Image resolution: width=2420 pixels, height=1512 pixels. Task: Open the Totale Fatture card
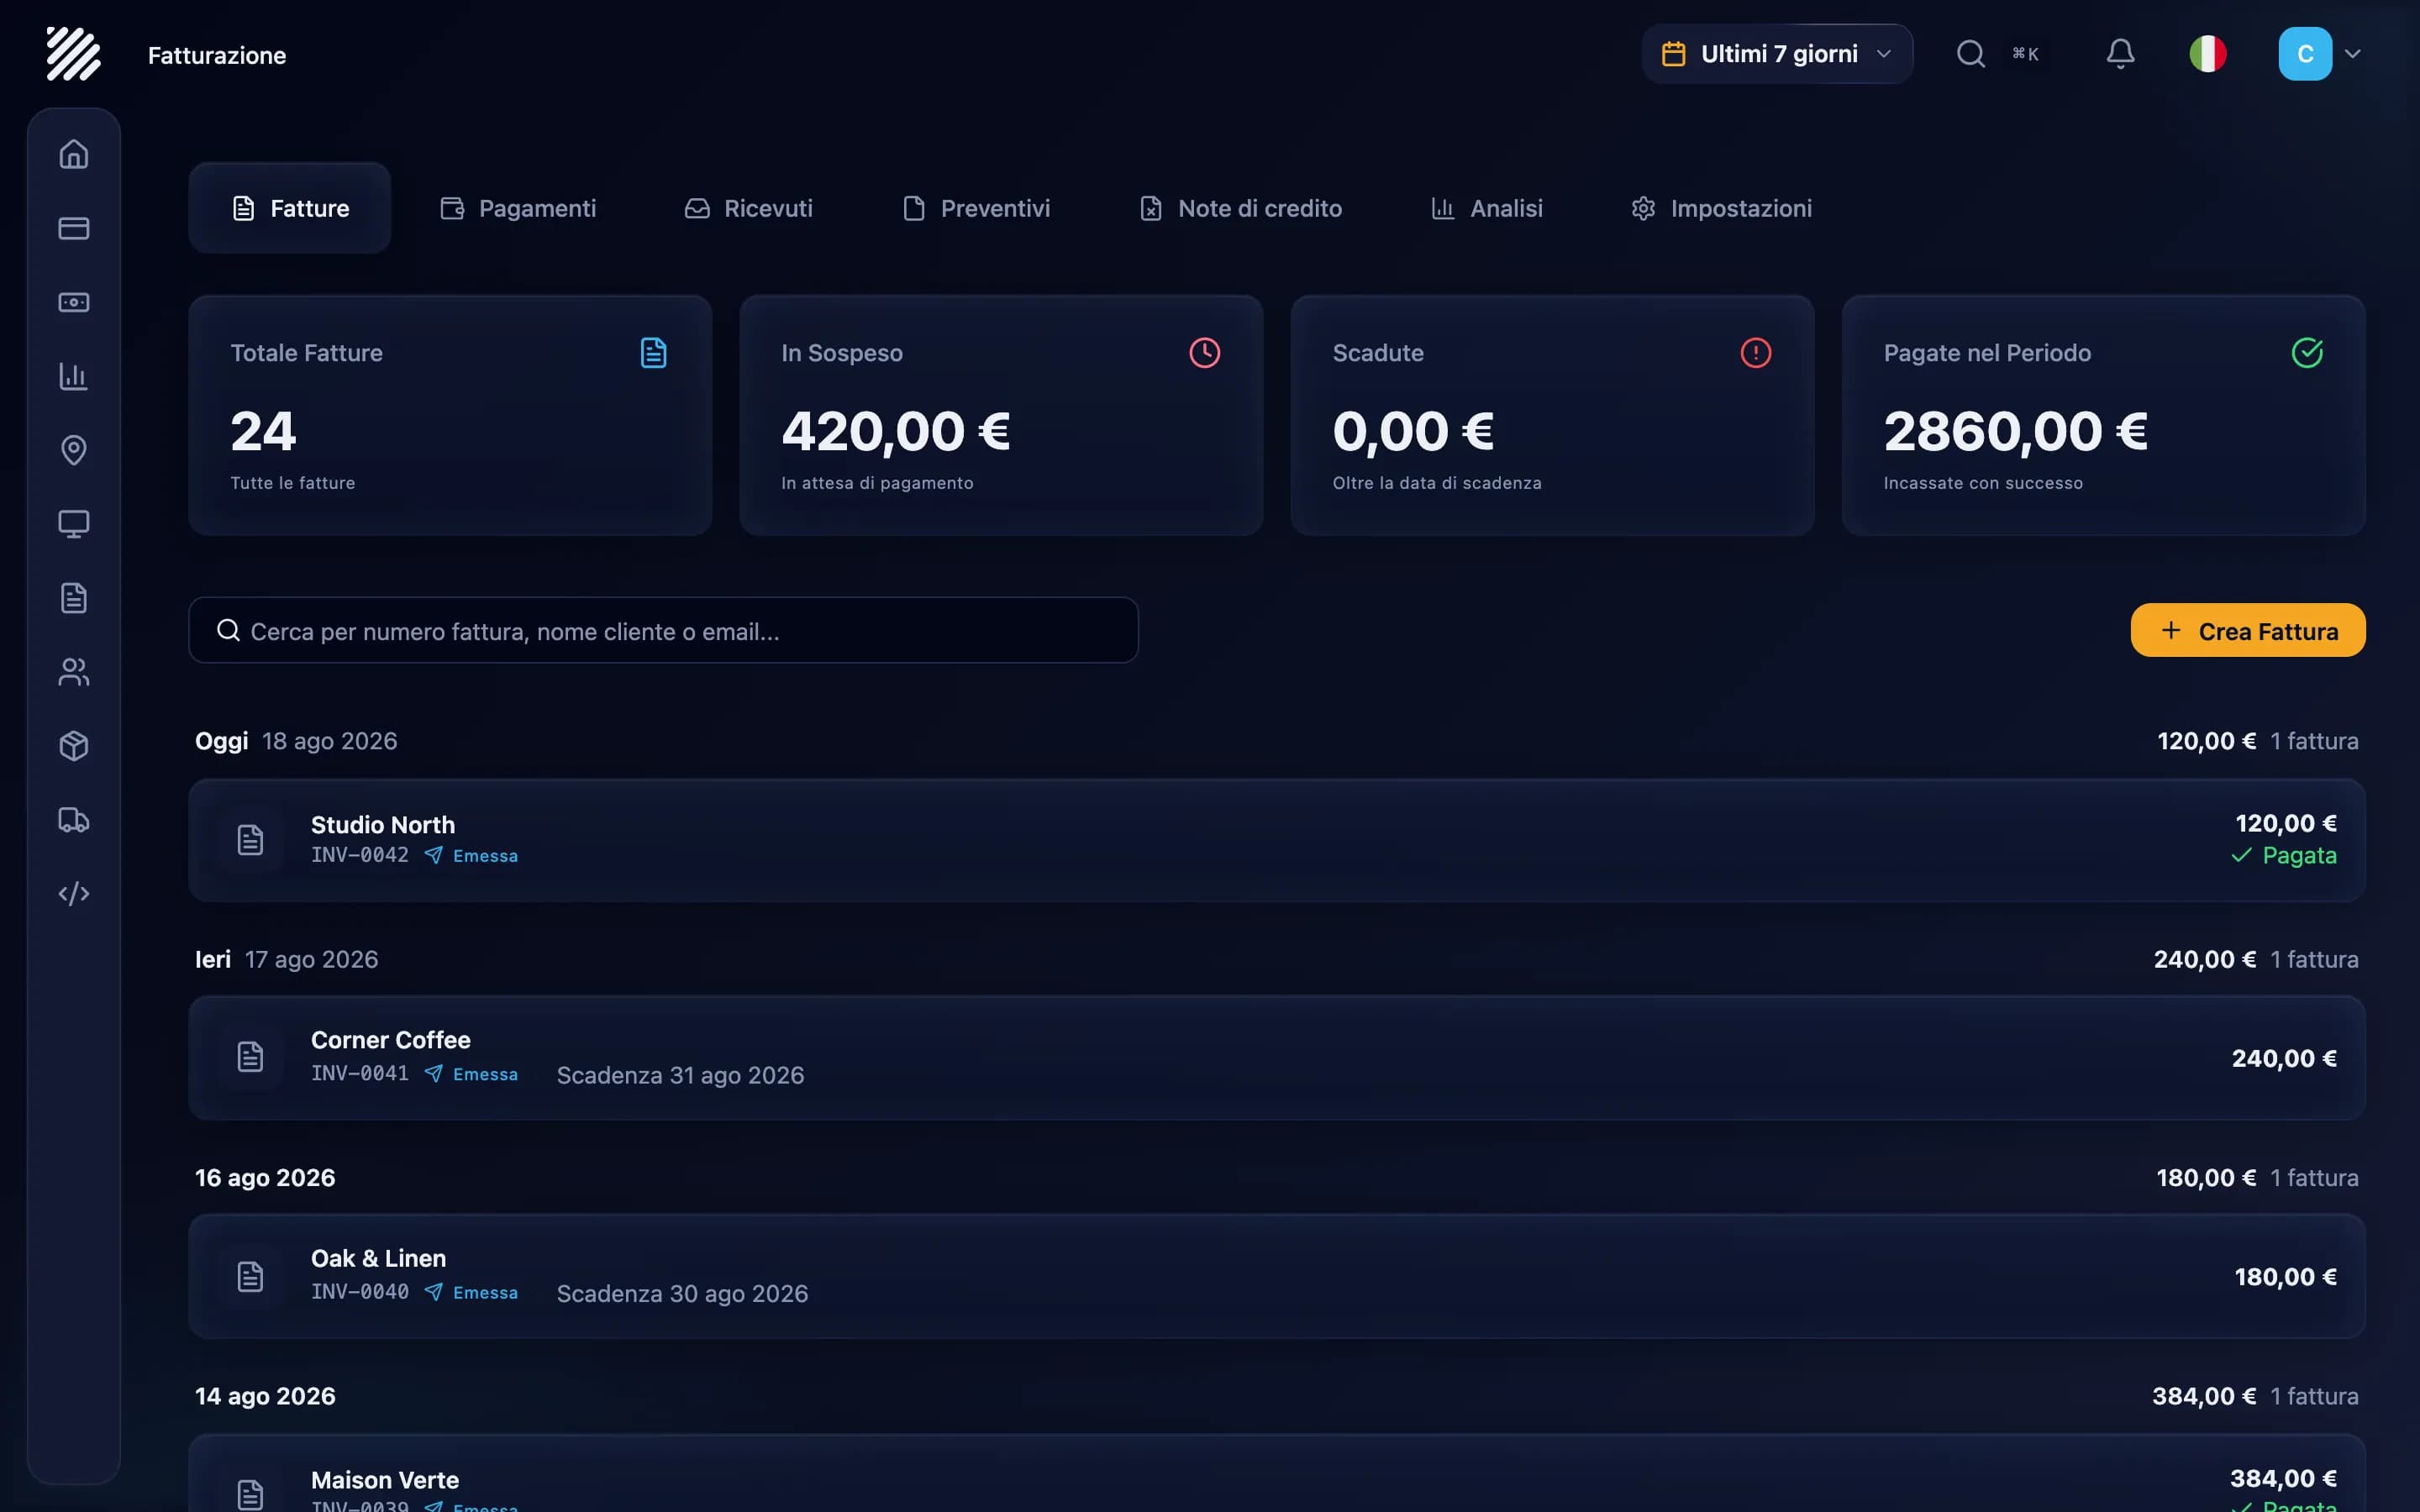click(450, 415)
